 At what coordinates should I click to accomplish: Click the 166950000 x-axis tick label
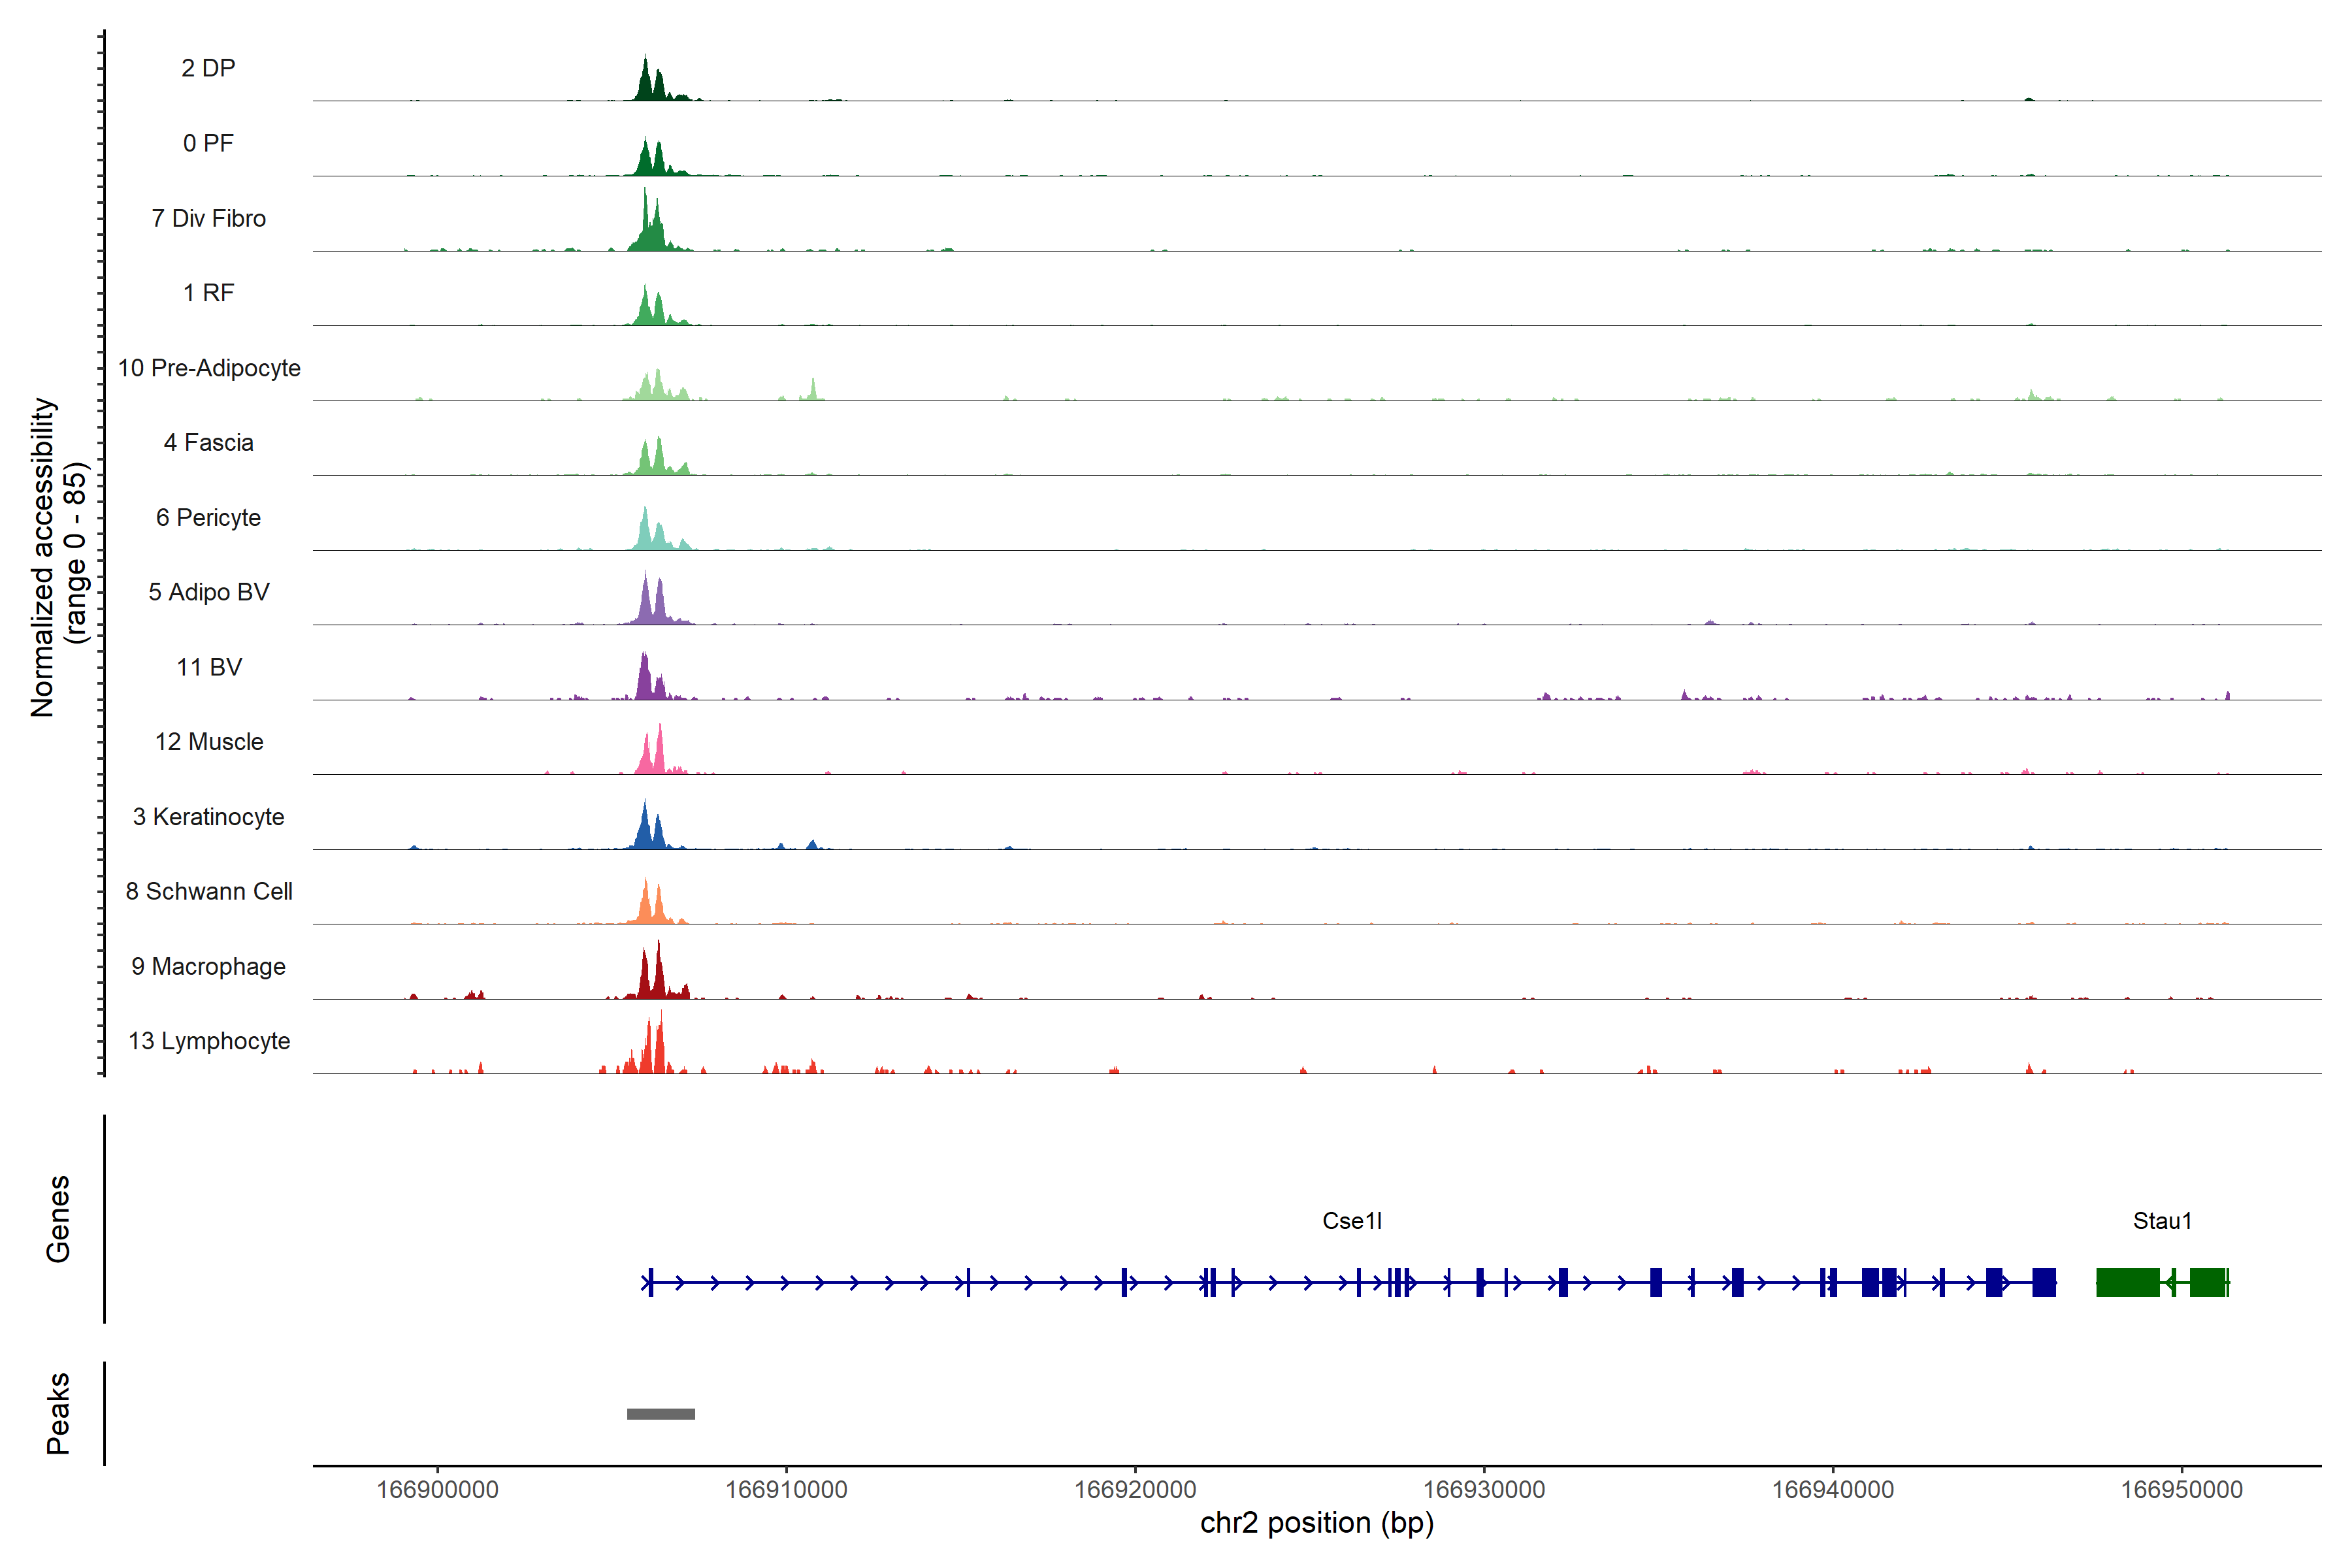pyautogui.click(x=2181, y=1489)
